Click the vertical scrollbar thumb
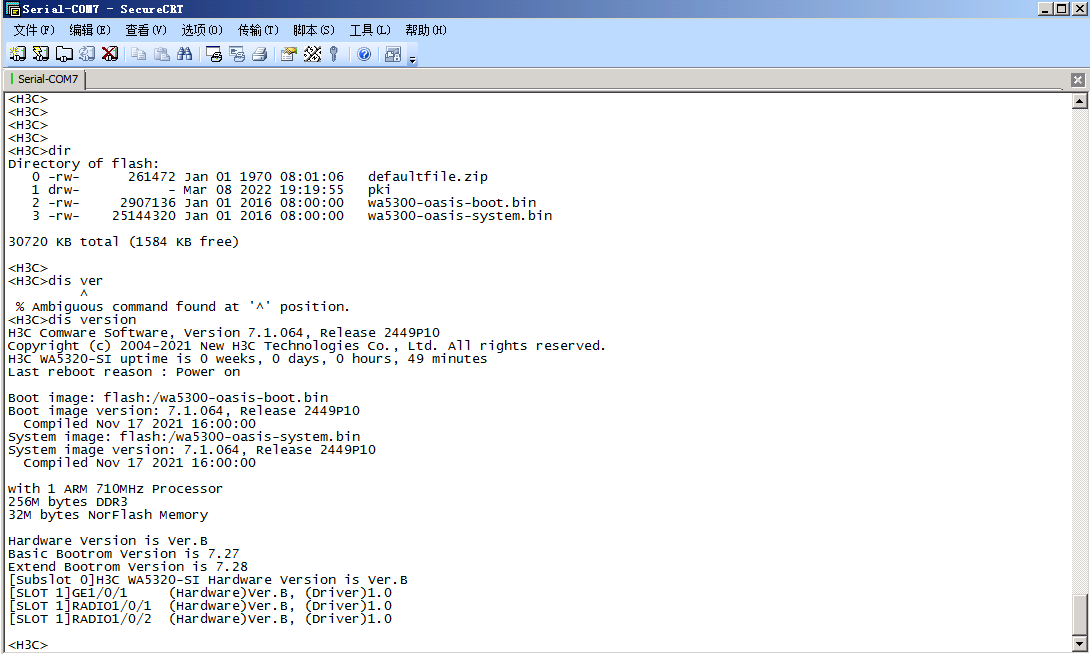This screenshot has width=1090, height=654. pyautogui.click(x=1079, y=615)
